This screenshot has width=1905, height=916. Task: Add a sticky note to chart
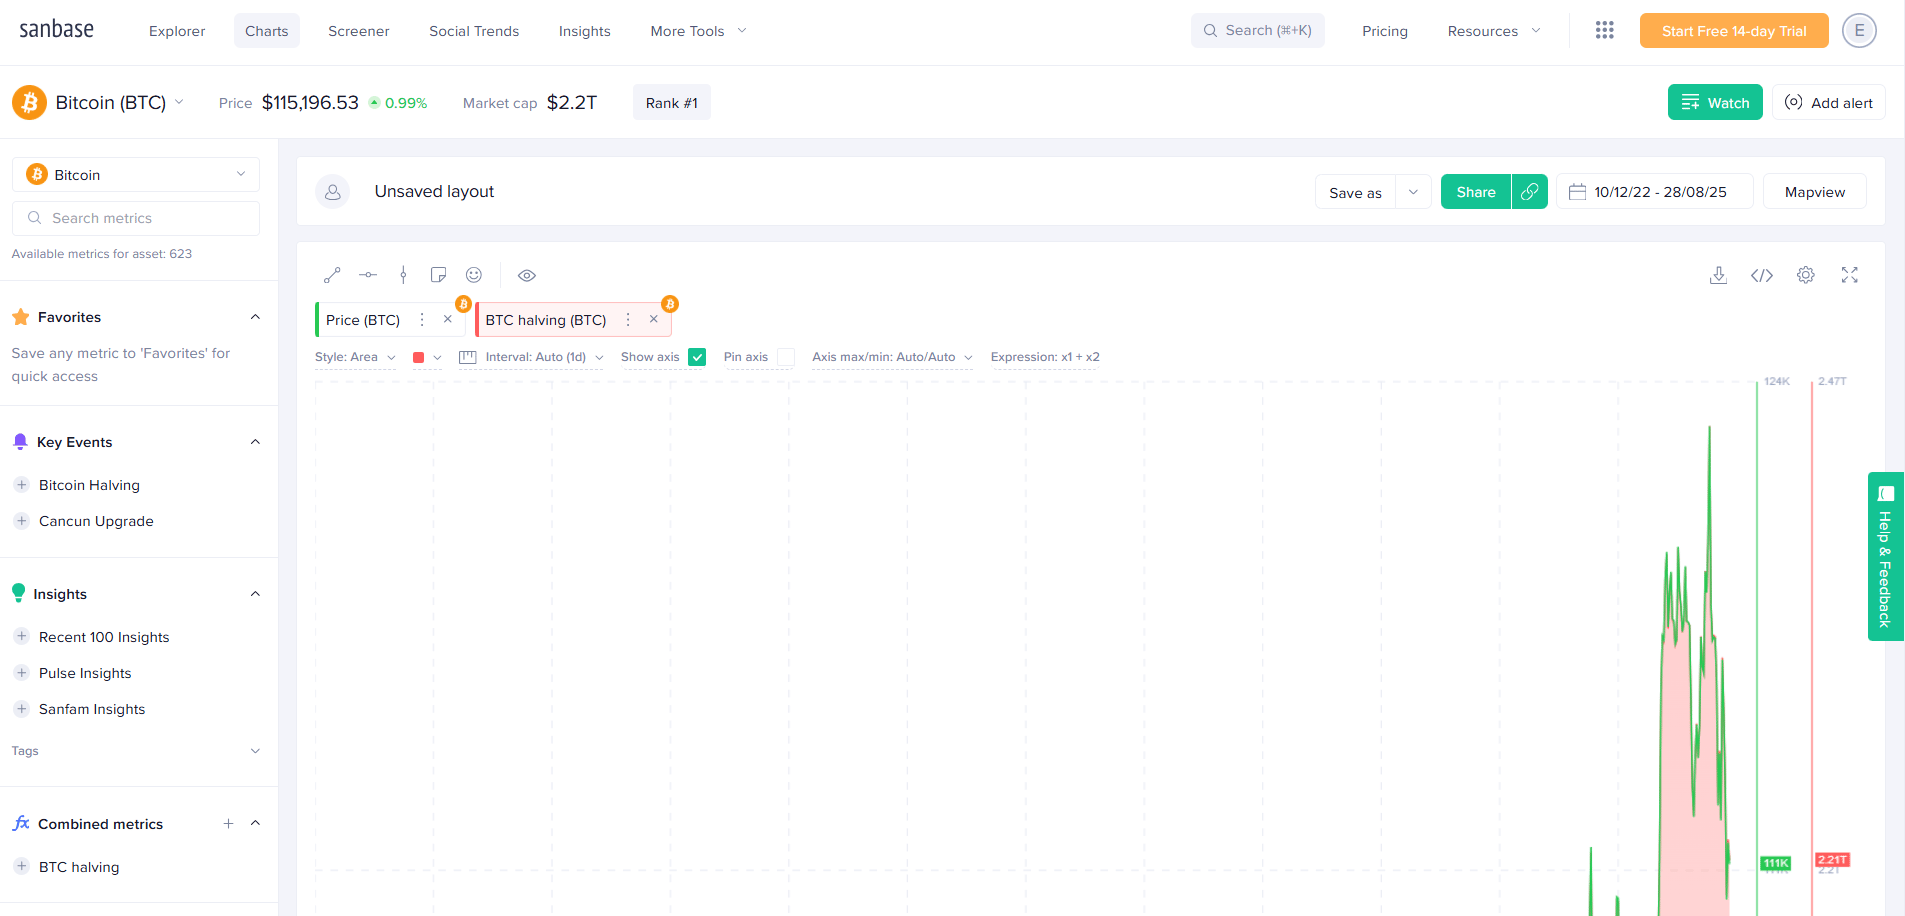coord(438,275)
